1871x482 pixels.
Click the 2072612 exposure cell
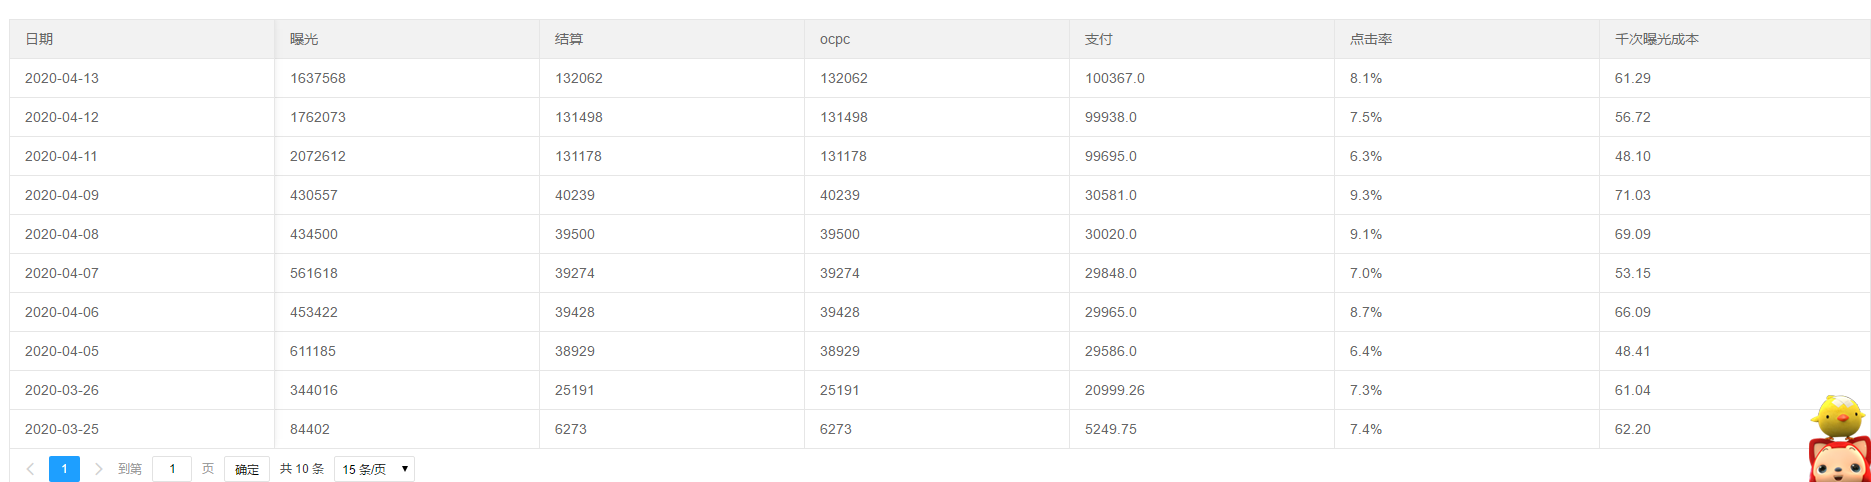(x=318, y=156)
